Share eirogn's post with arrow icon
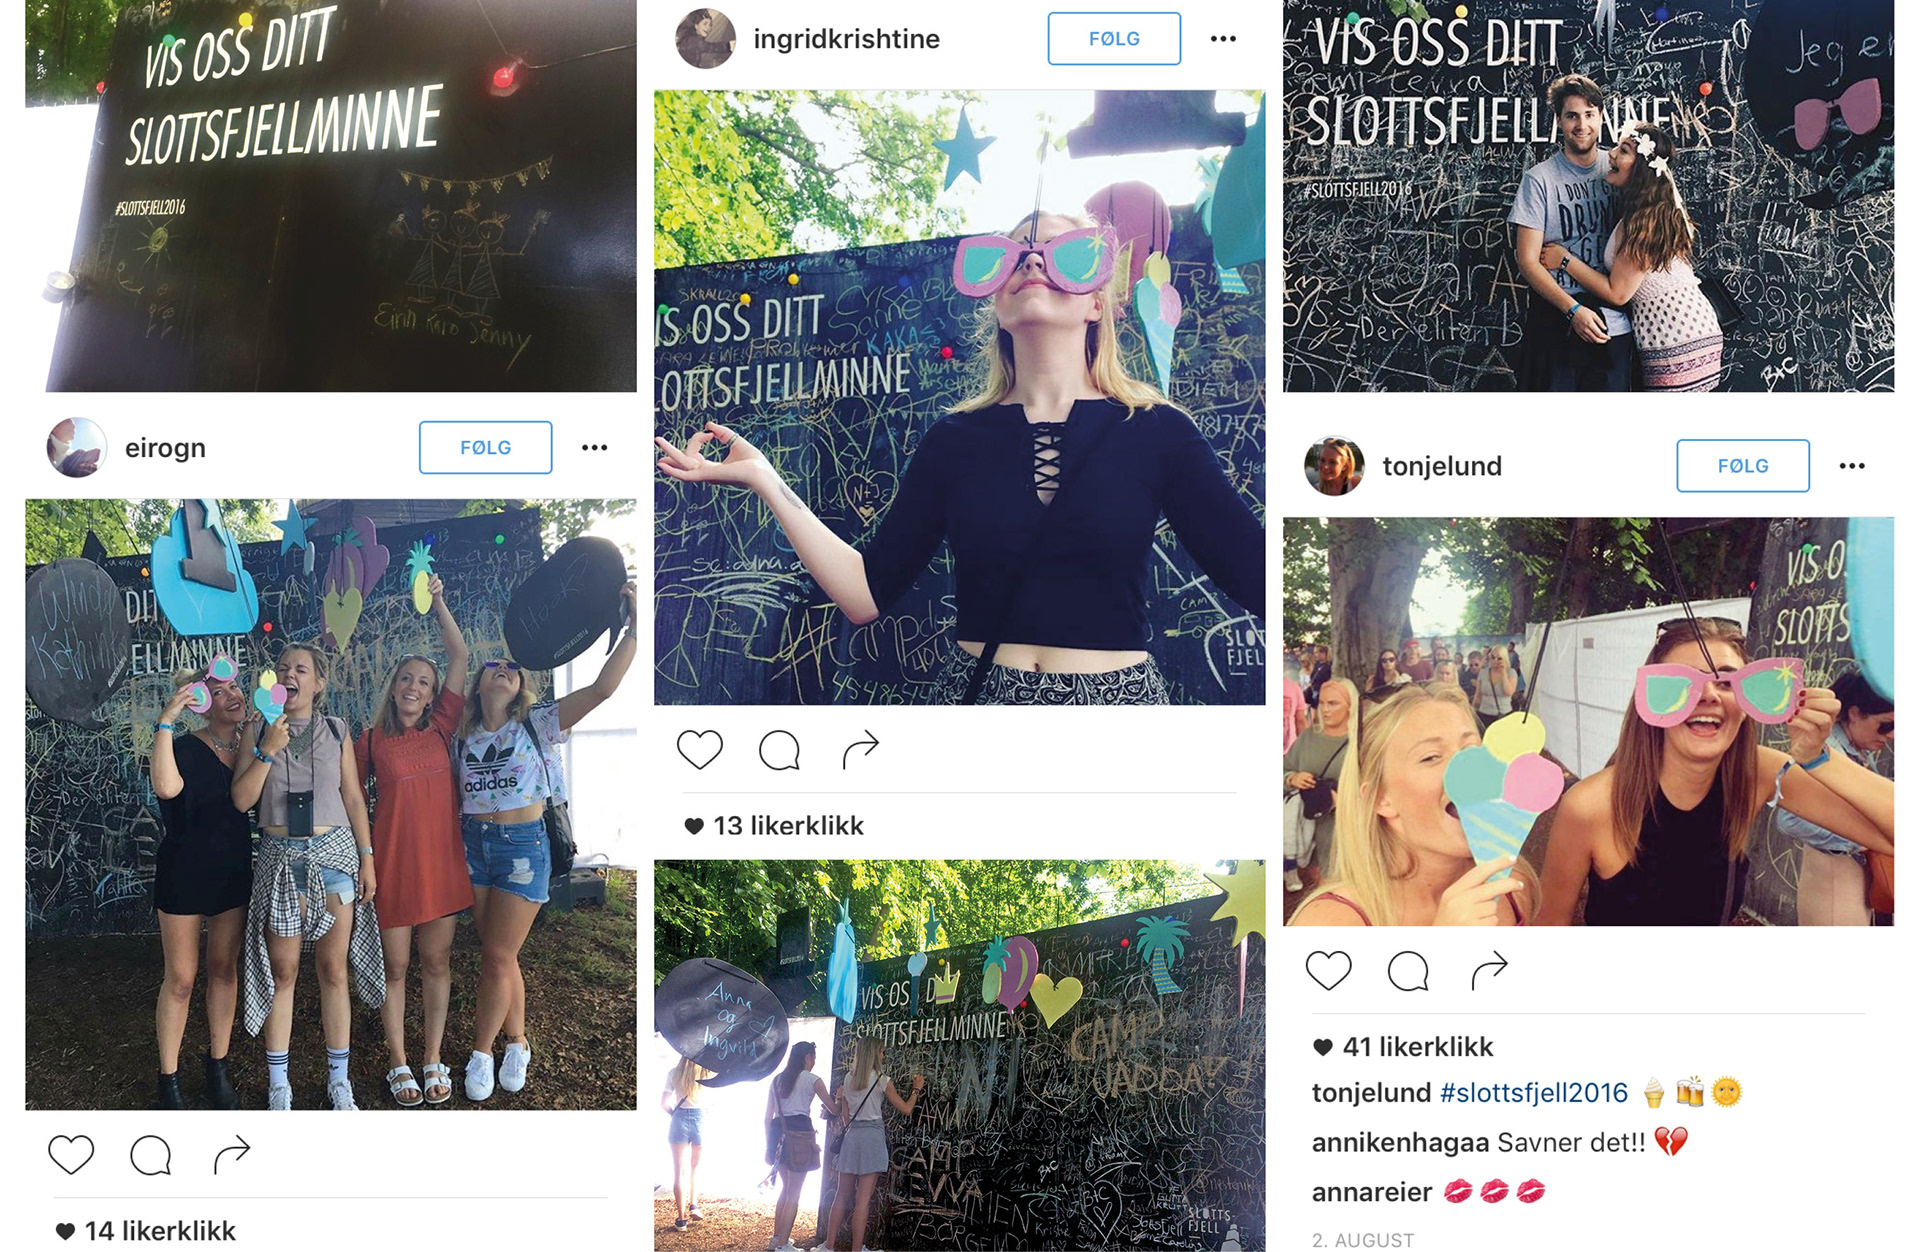This screenshot has width=1920, height=1252. pos(232,1154)
